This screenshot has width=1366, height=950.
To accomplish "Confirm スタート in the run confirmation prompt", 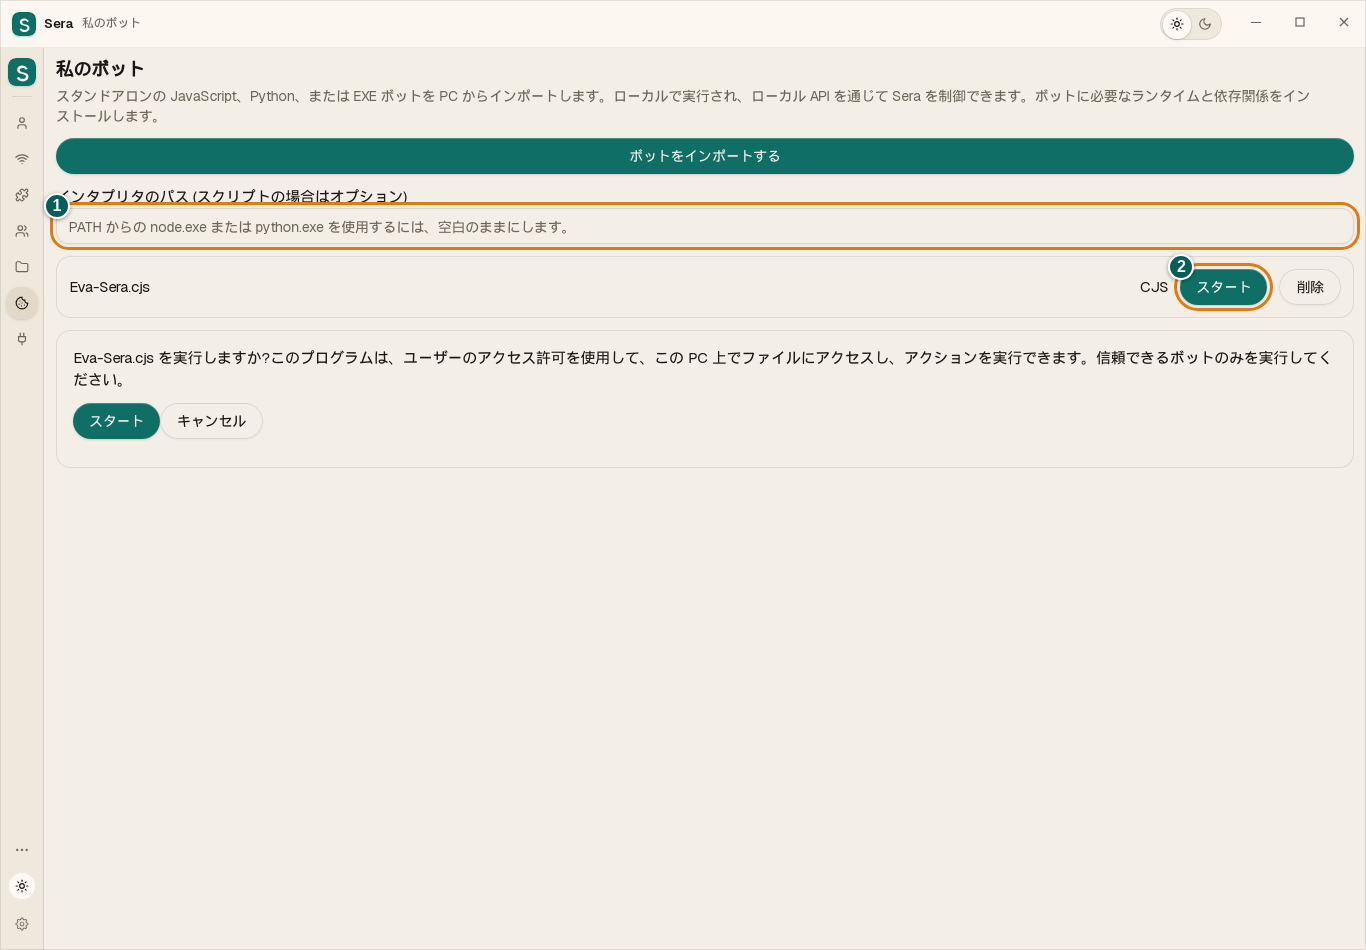I will tap(116, 421).
